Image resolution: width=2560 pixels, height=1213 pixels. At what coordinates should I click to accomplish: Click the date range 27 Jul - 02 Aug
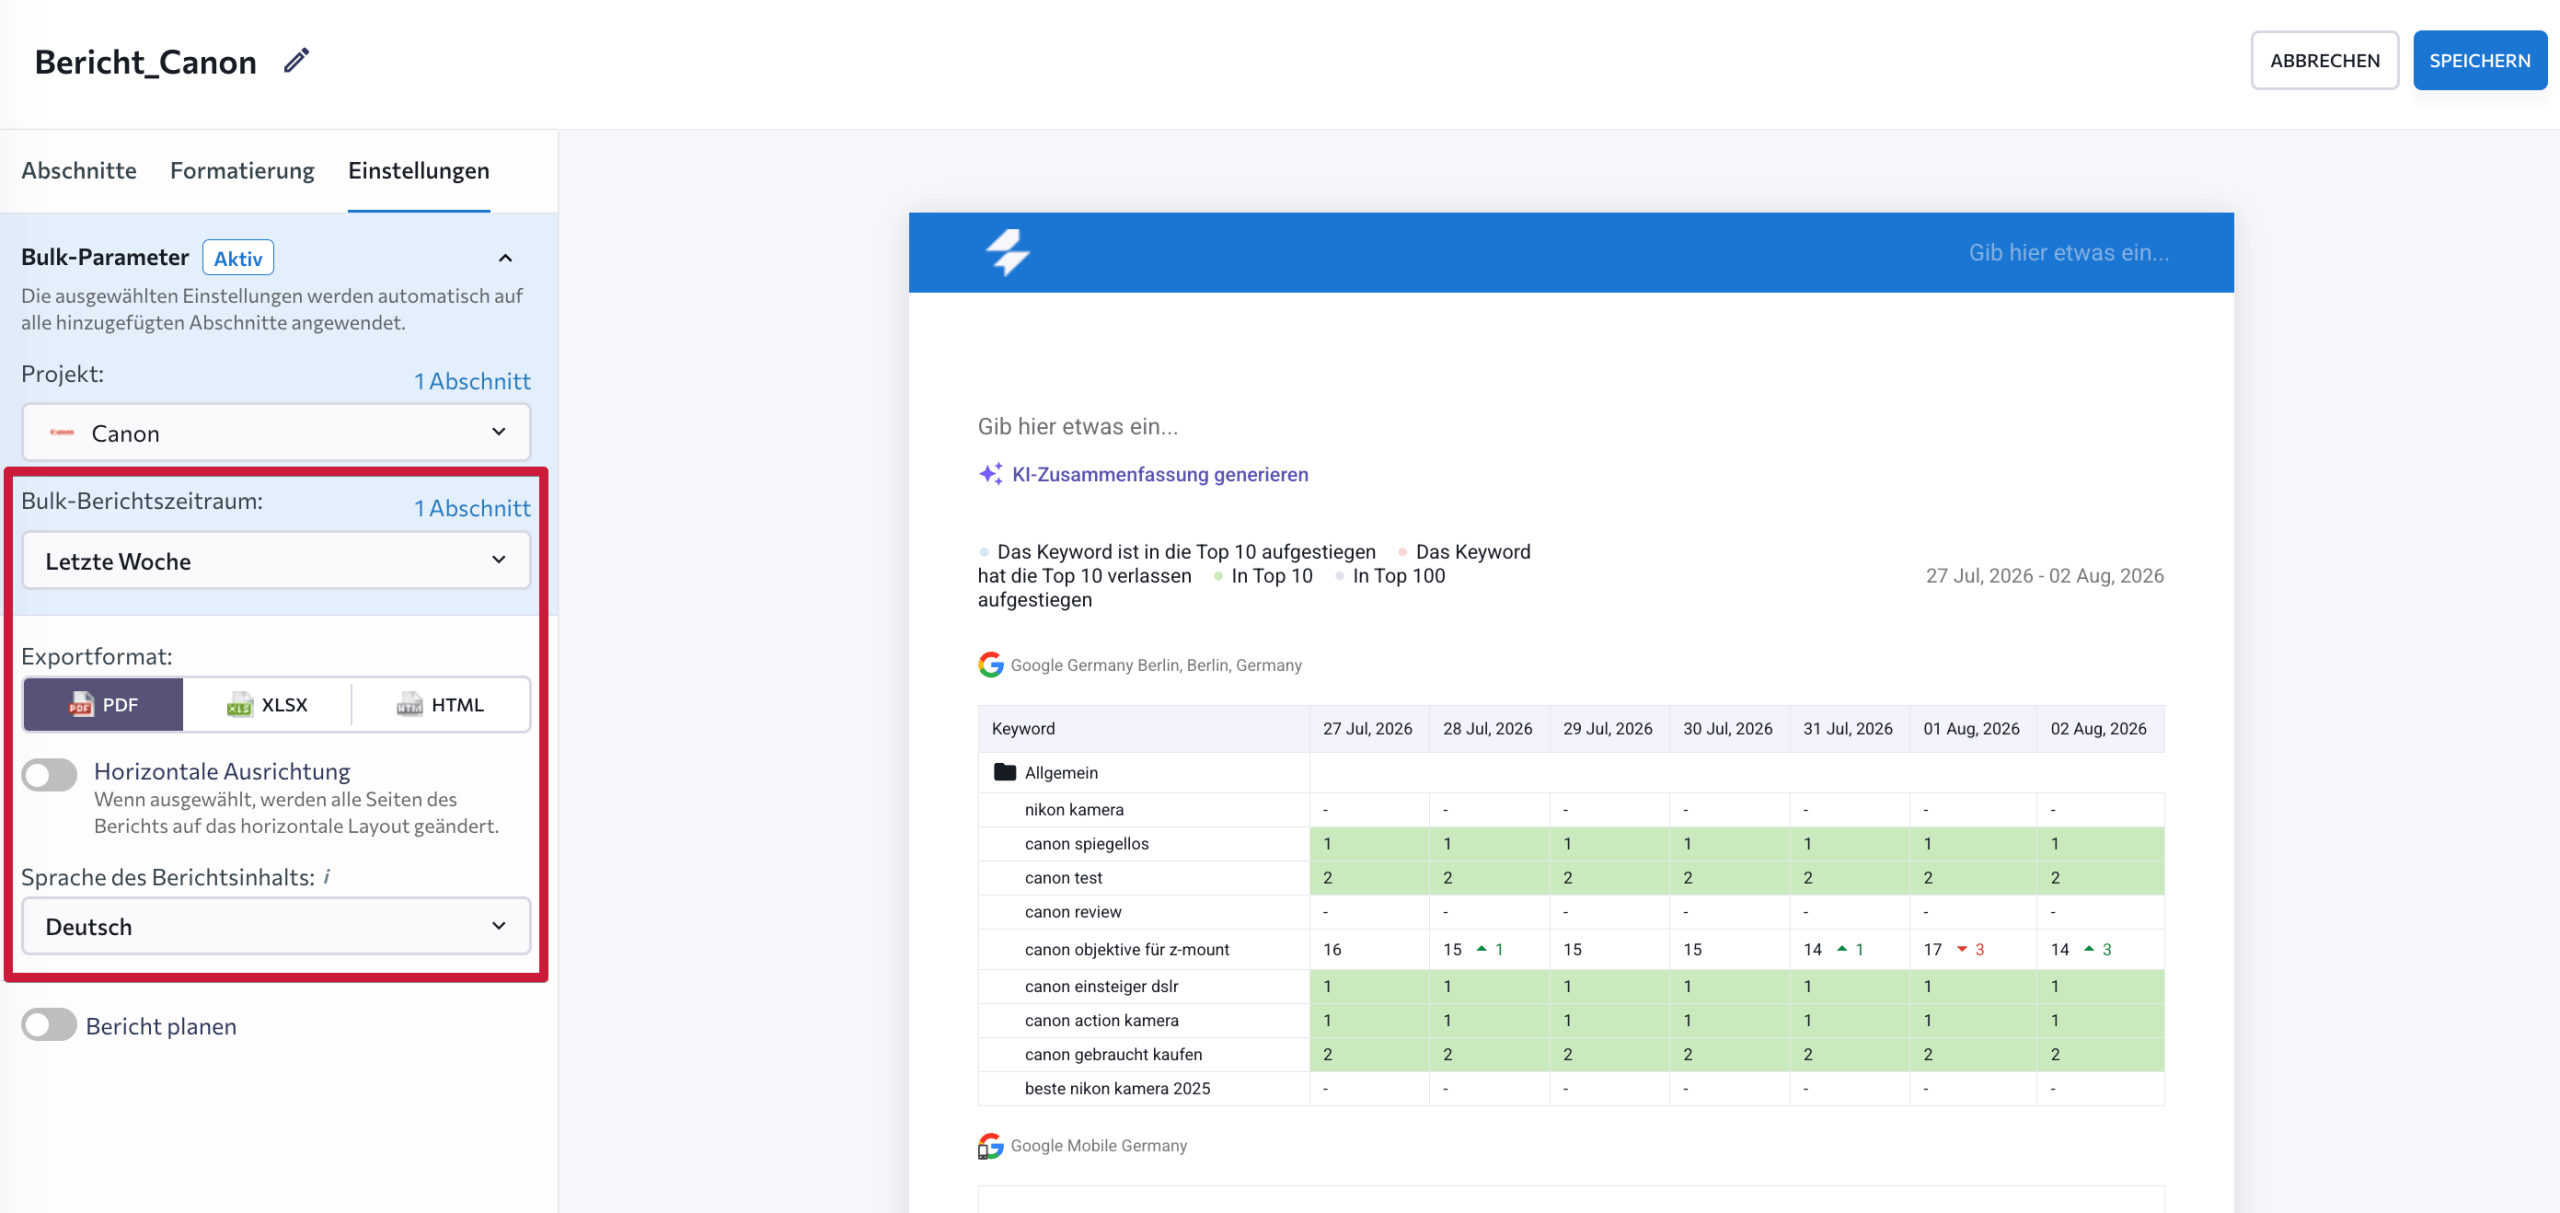click(2045, 576)
